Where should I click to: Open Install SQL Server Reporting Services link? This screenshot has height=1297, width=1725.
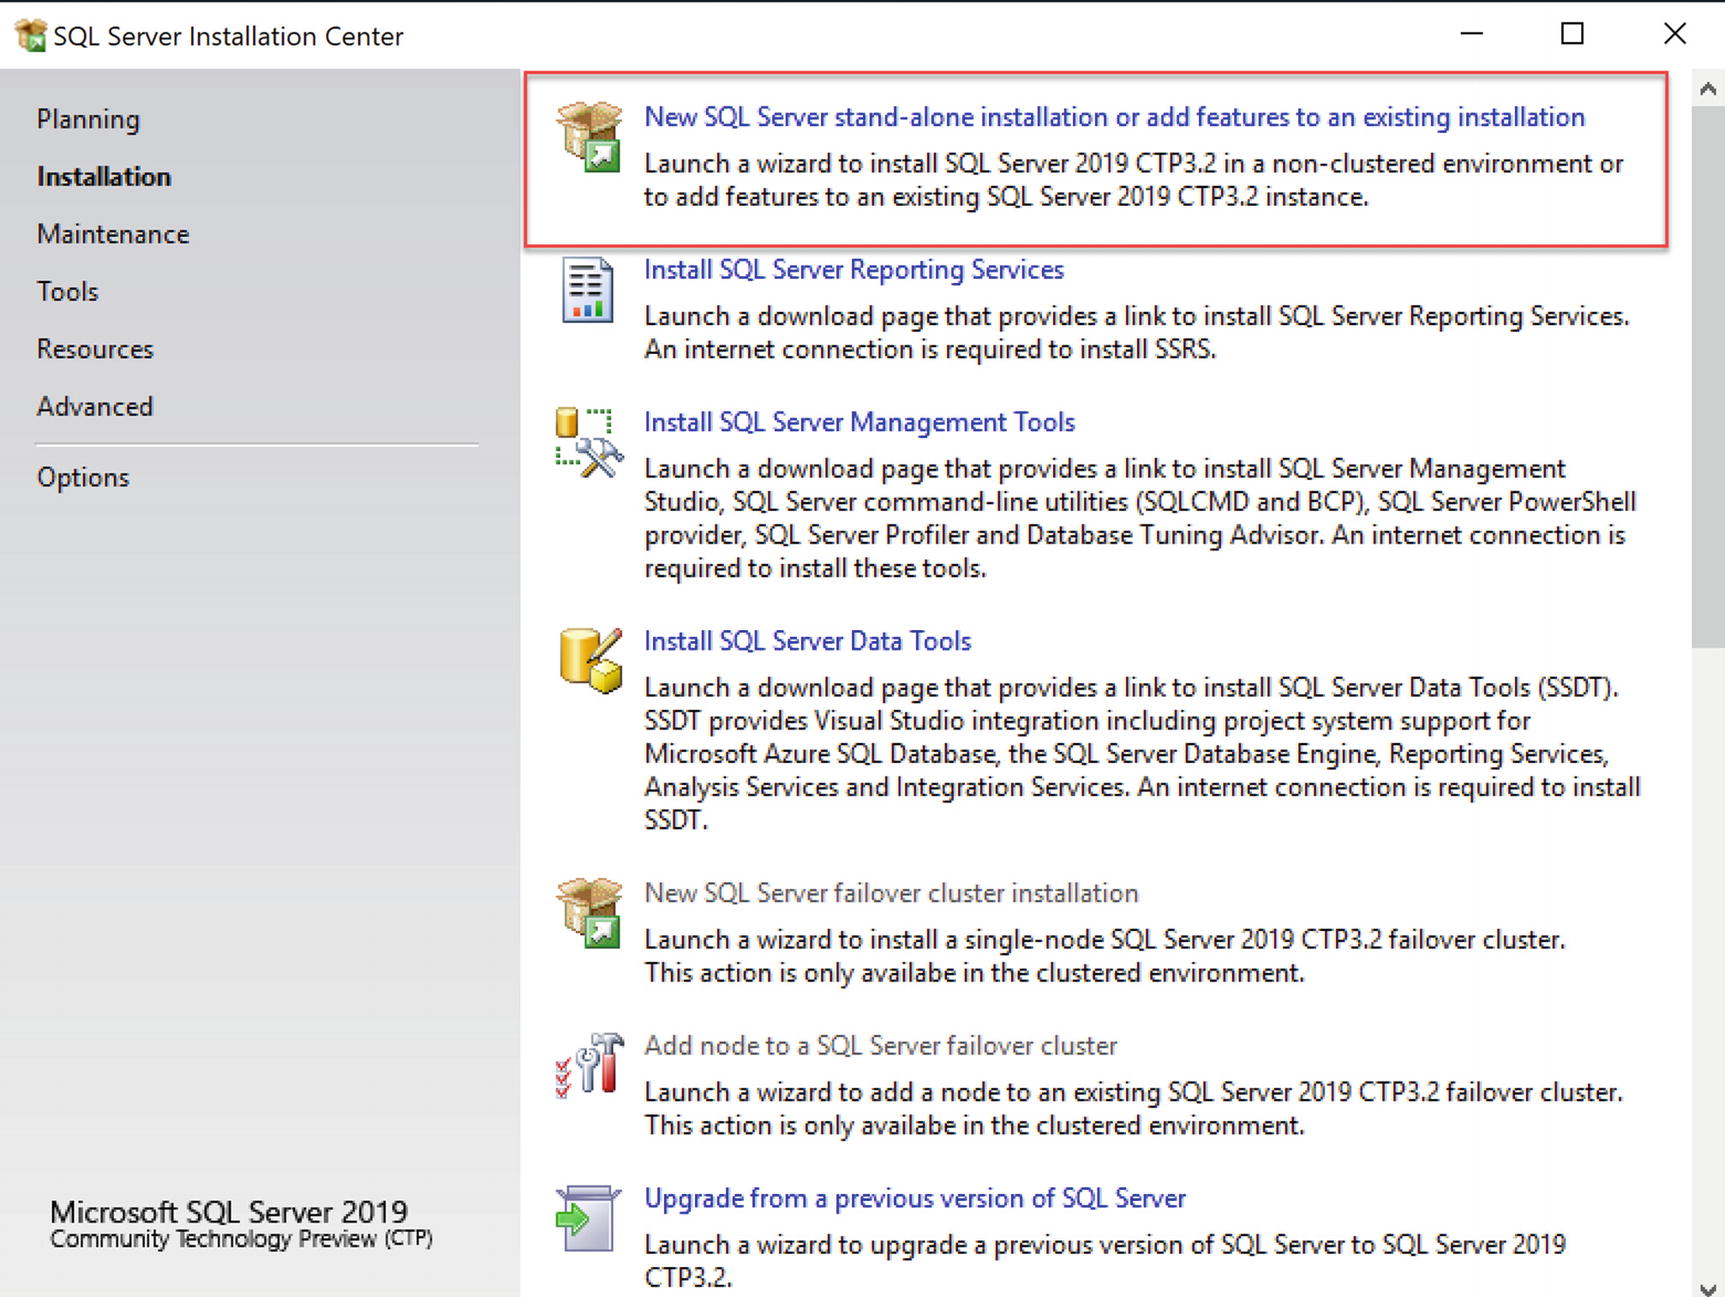point(854,270)
